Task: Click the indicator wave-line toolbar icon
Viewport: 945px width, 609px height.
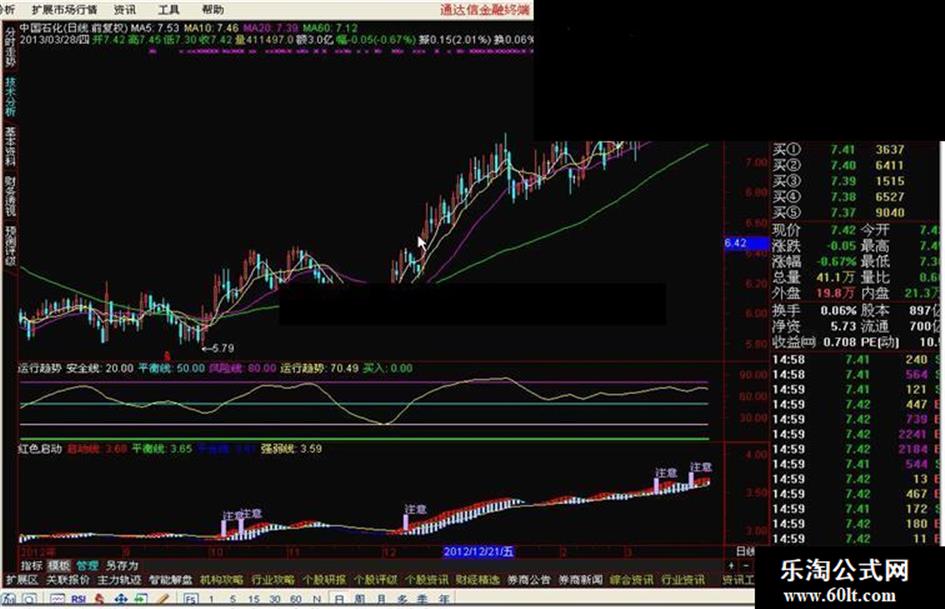Action: [x=57, y=599]
